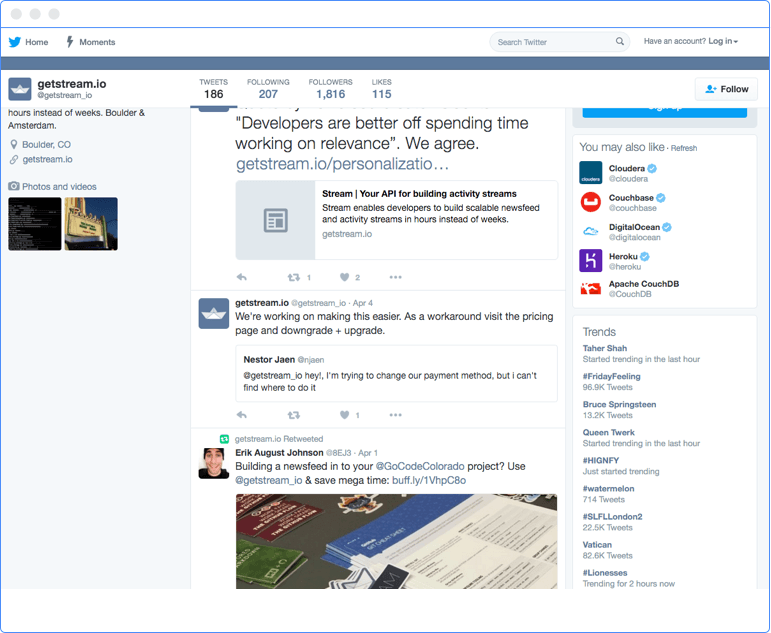Open the theater marquee photo thumbnail

pos(91,224)
